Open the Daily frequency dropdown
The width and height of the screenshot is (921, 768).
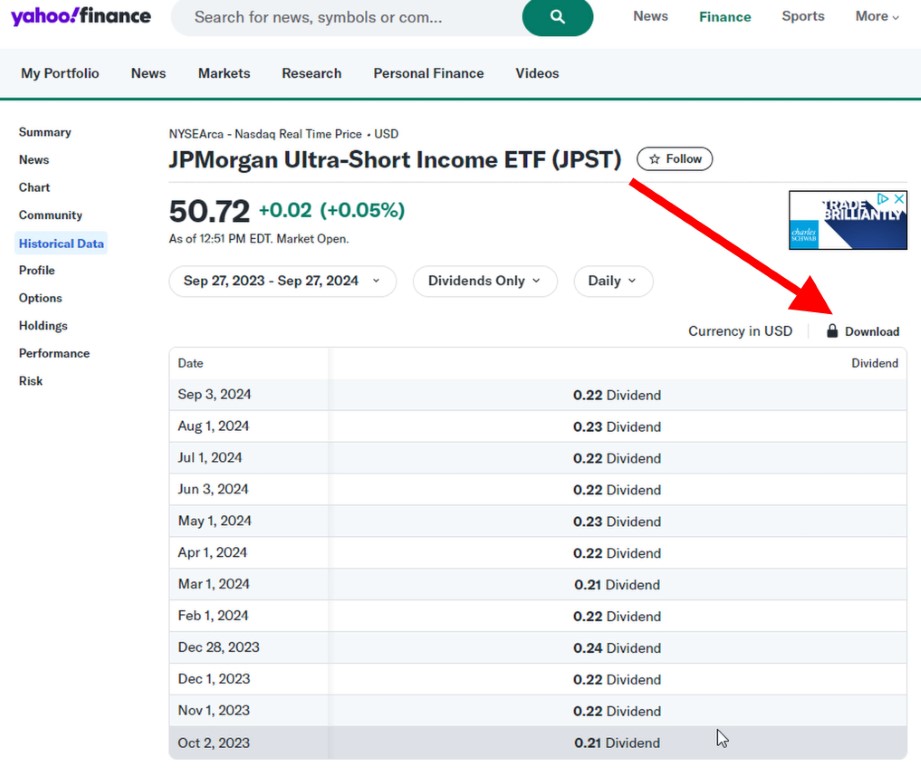coord(613,281)
